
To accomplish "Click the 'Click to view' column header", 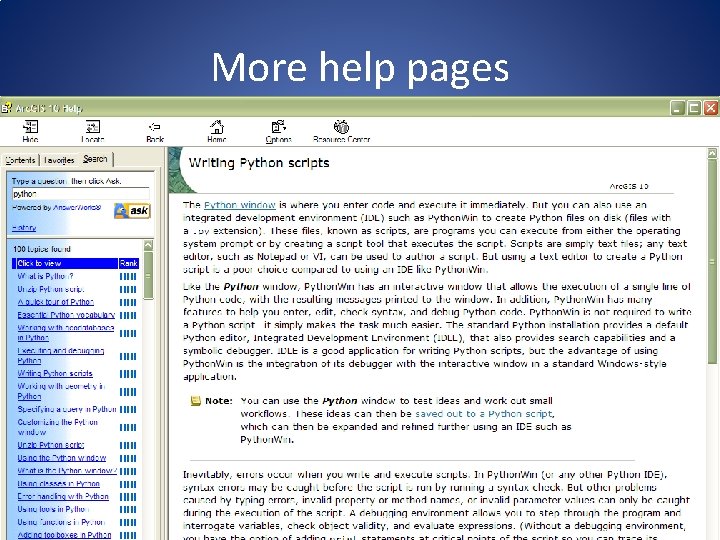I will [66, 263].
